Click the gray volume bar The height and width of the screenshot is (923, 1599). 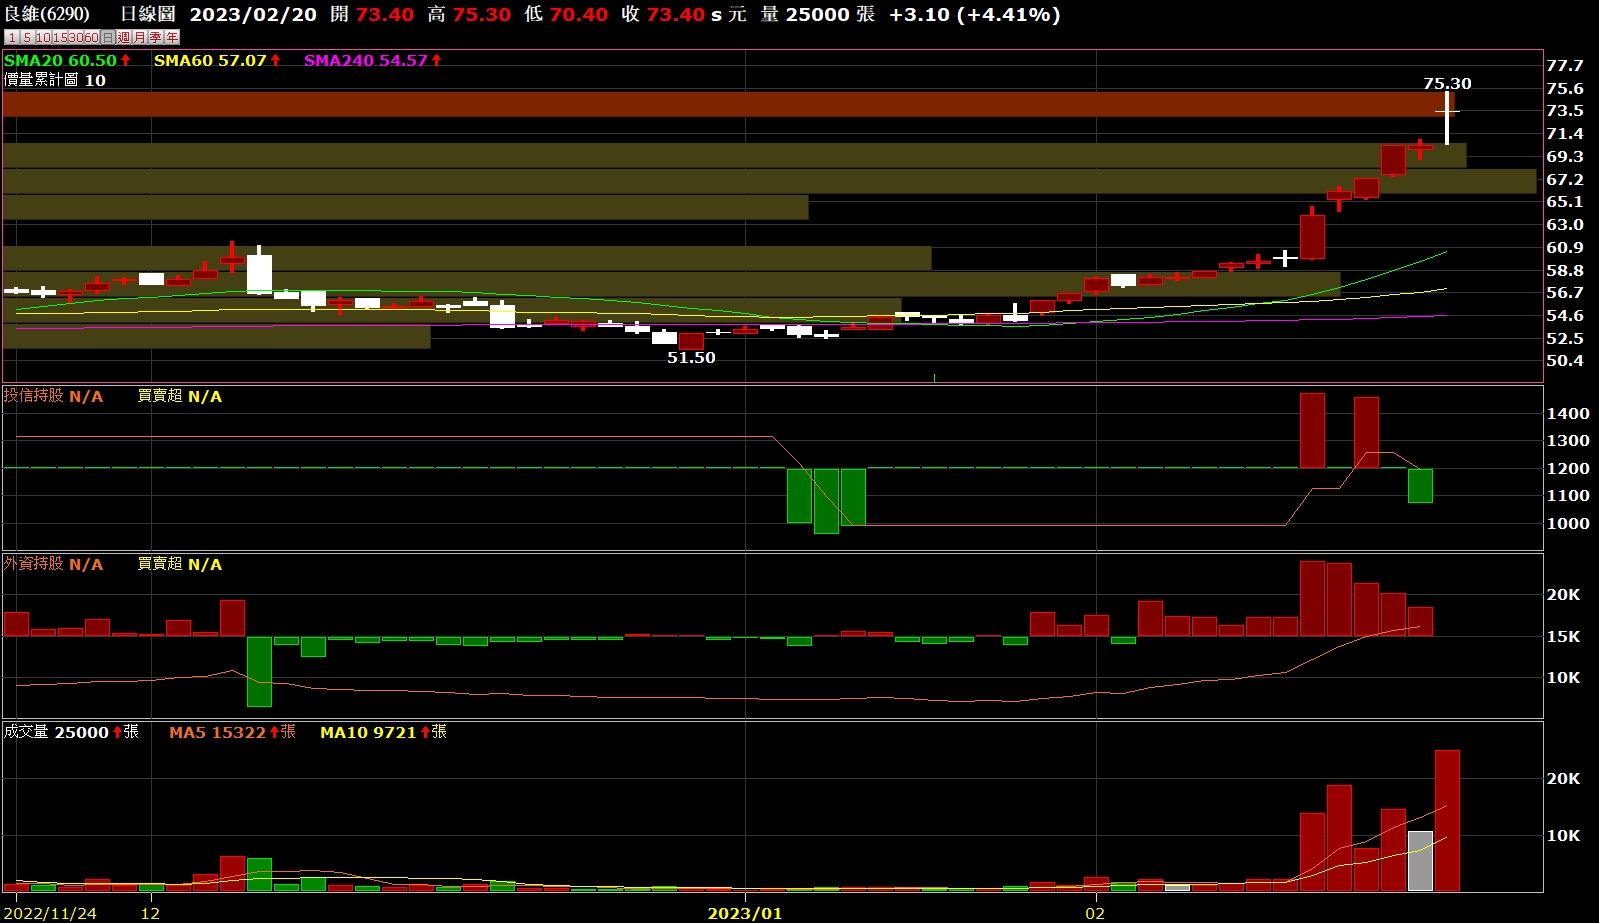[1420, 861]
